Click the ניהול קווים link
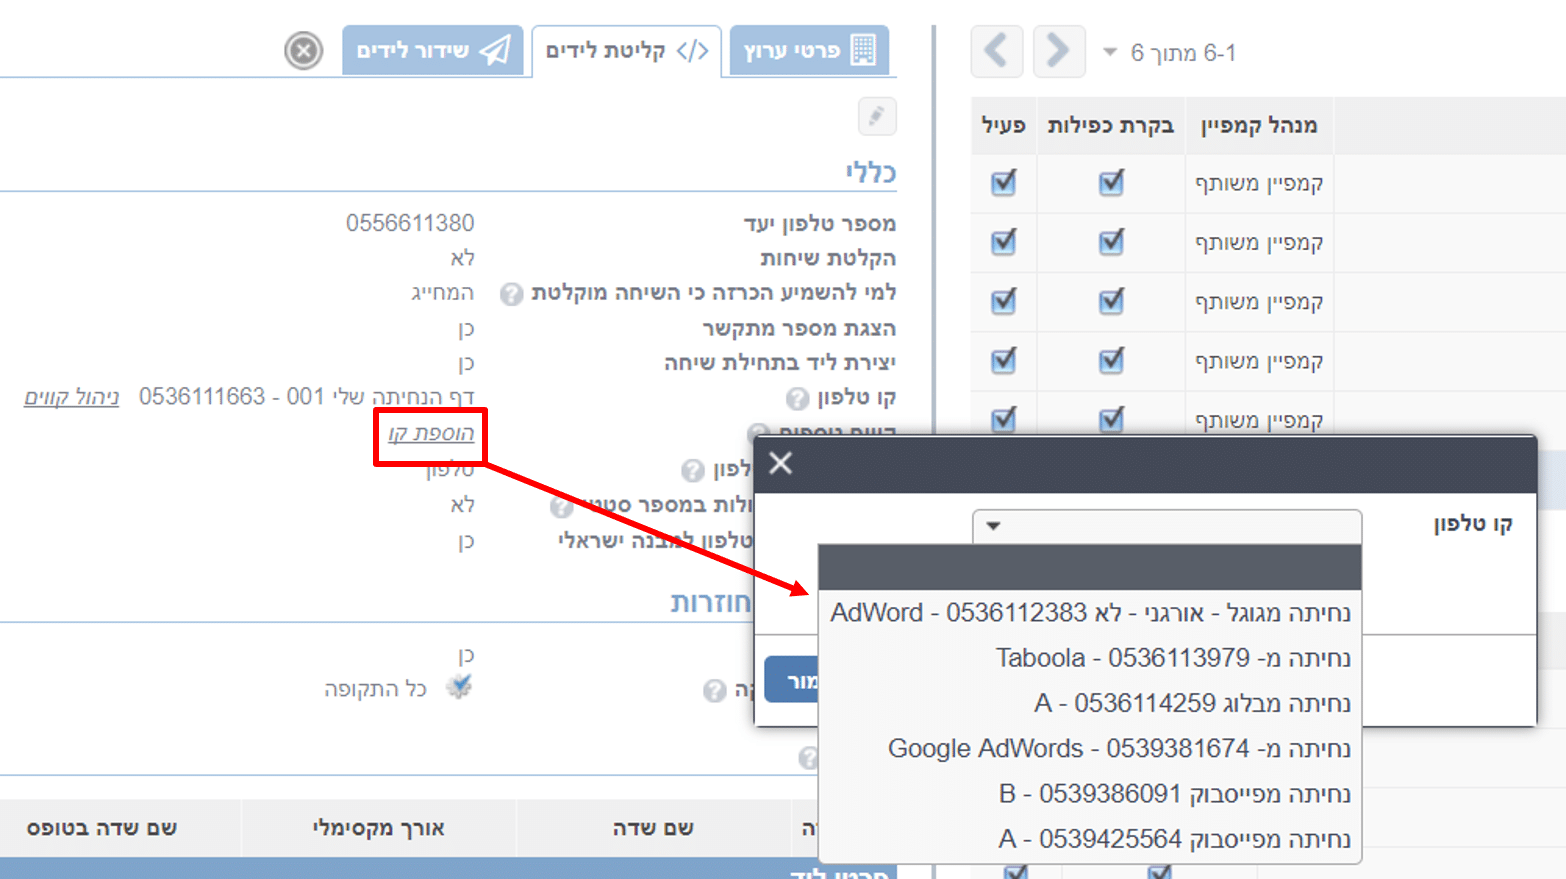This screenshot has width=1566, height=879. click(x=72, y=397)
